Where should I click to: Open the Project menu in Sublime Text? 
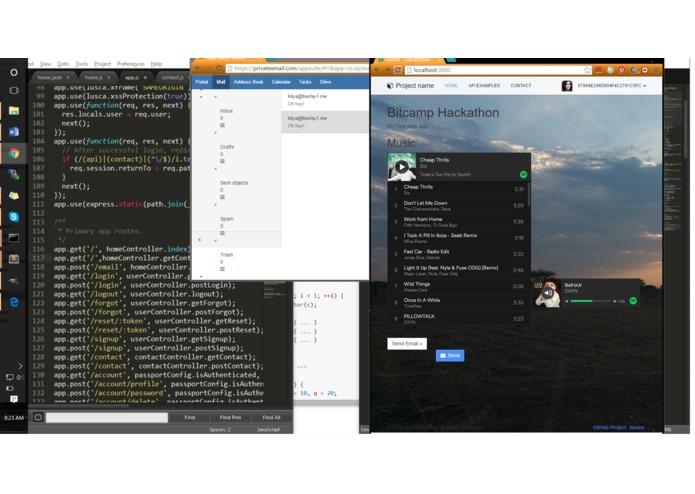(102, 64)
